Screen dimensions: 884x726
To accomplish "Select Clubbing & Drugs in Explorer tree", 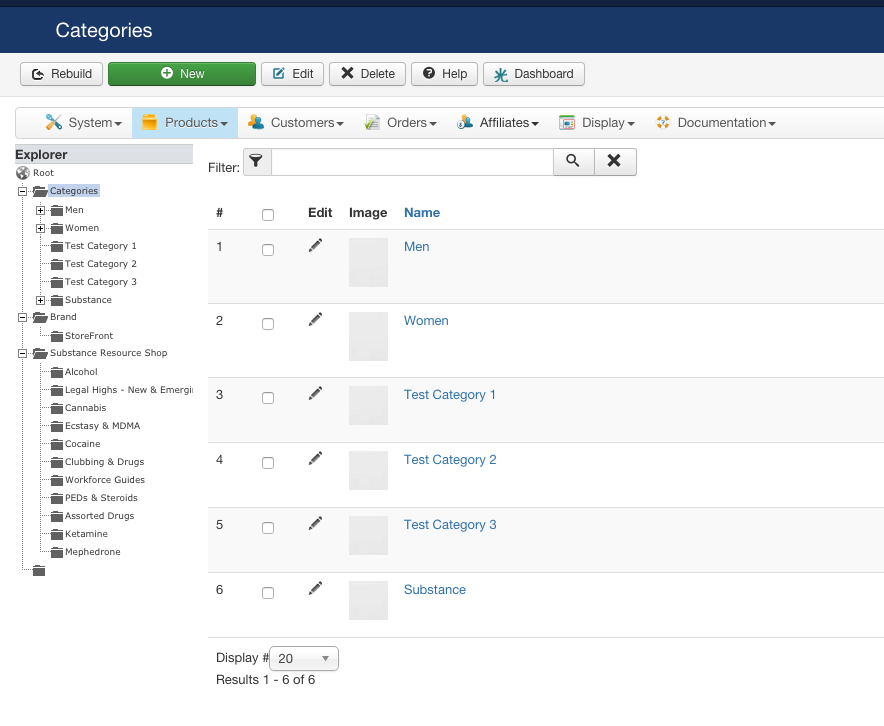I will click(x=104, y=462).
